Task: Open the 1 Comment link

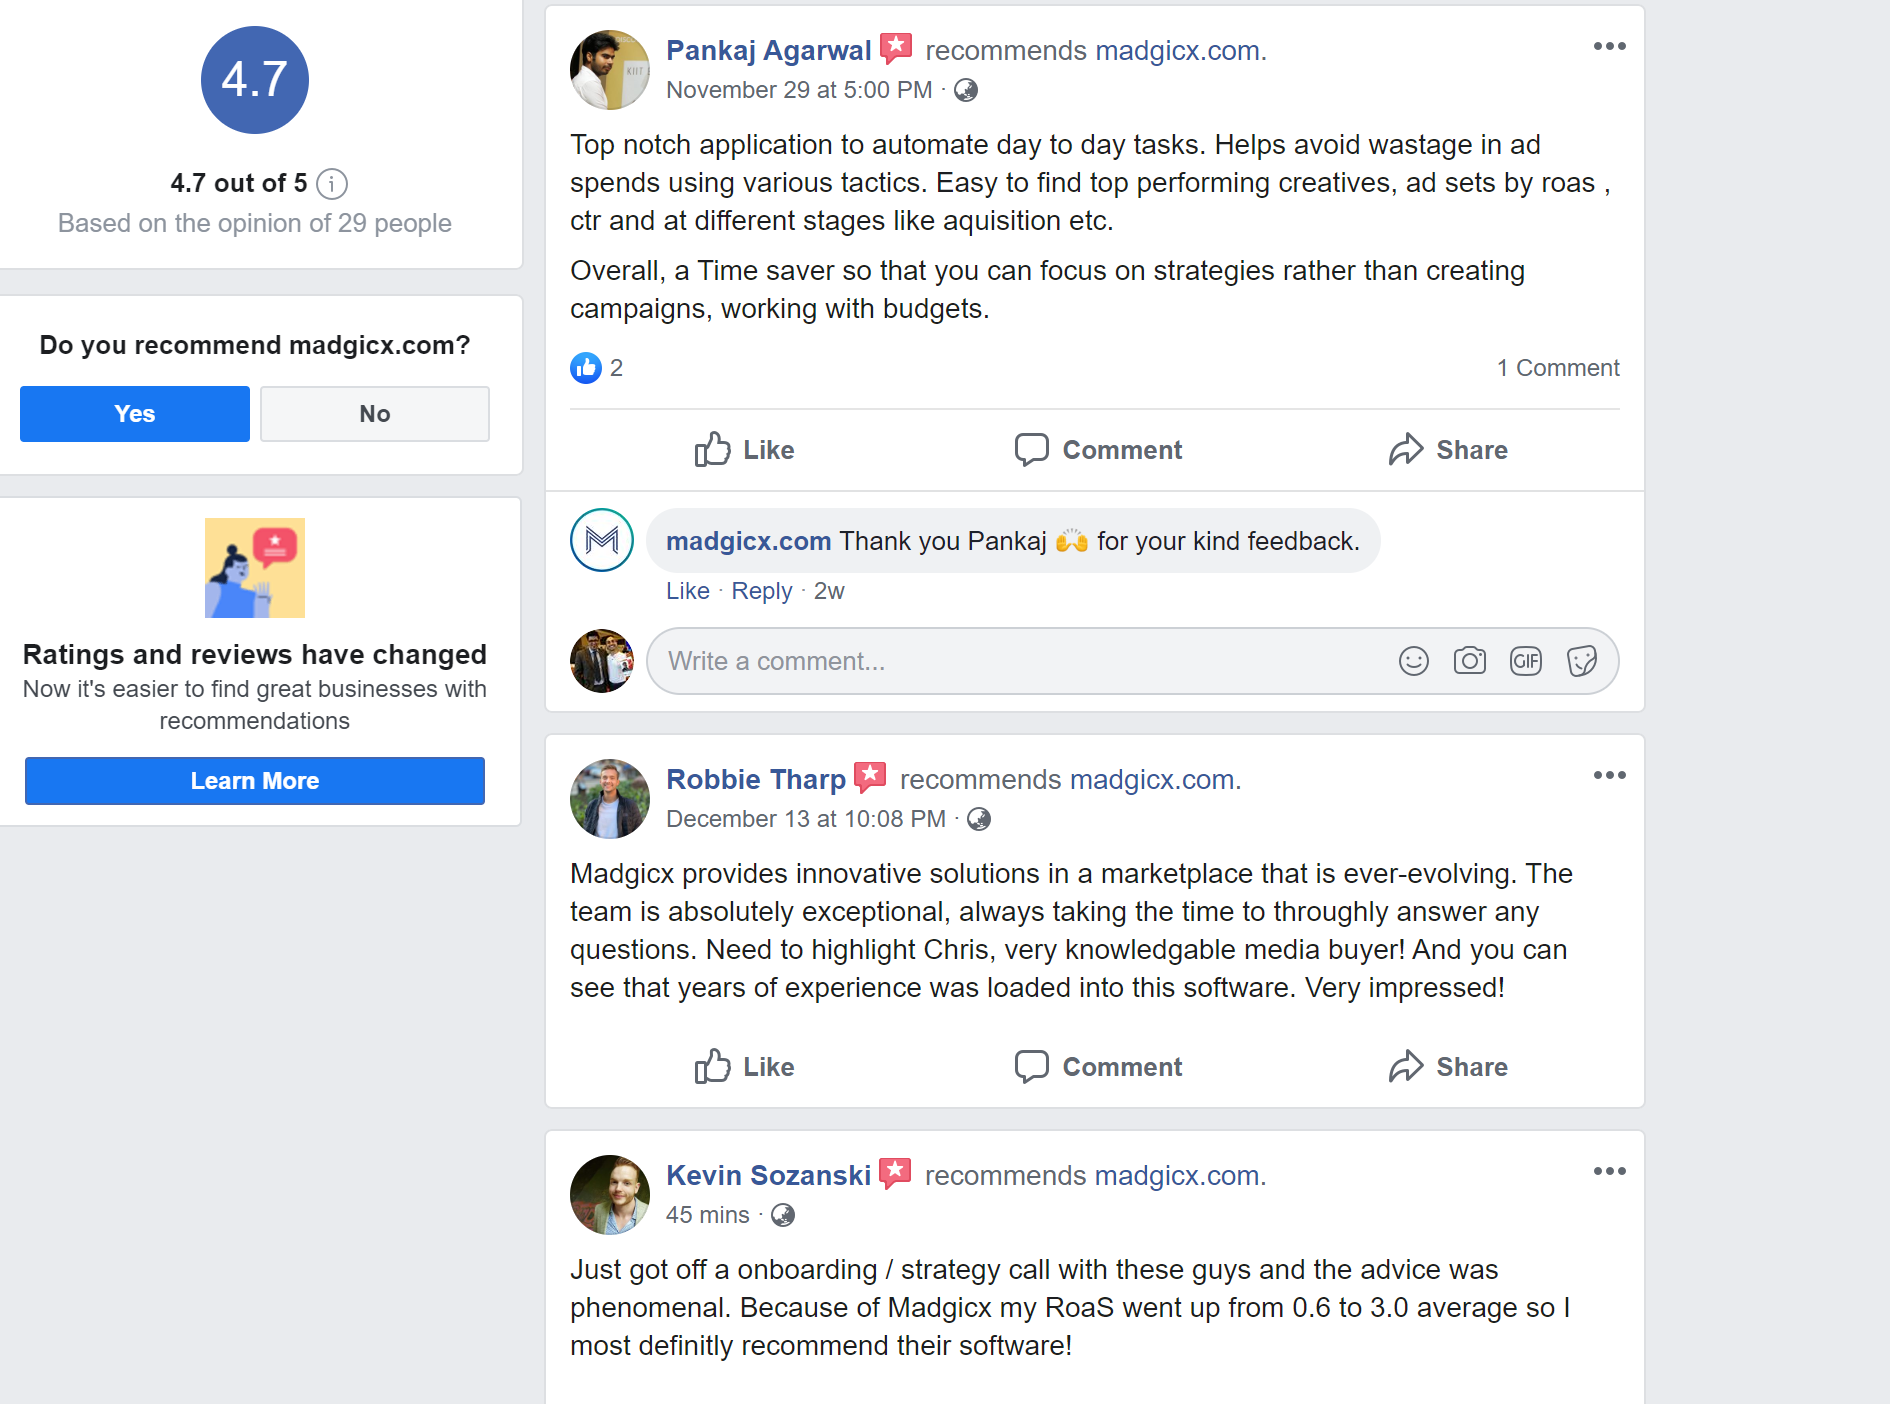Action: coord(1557,368)
